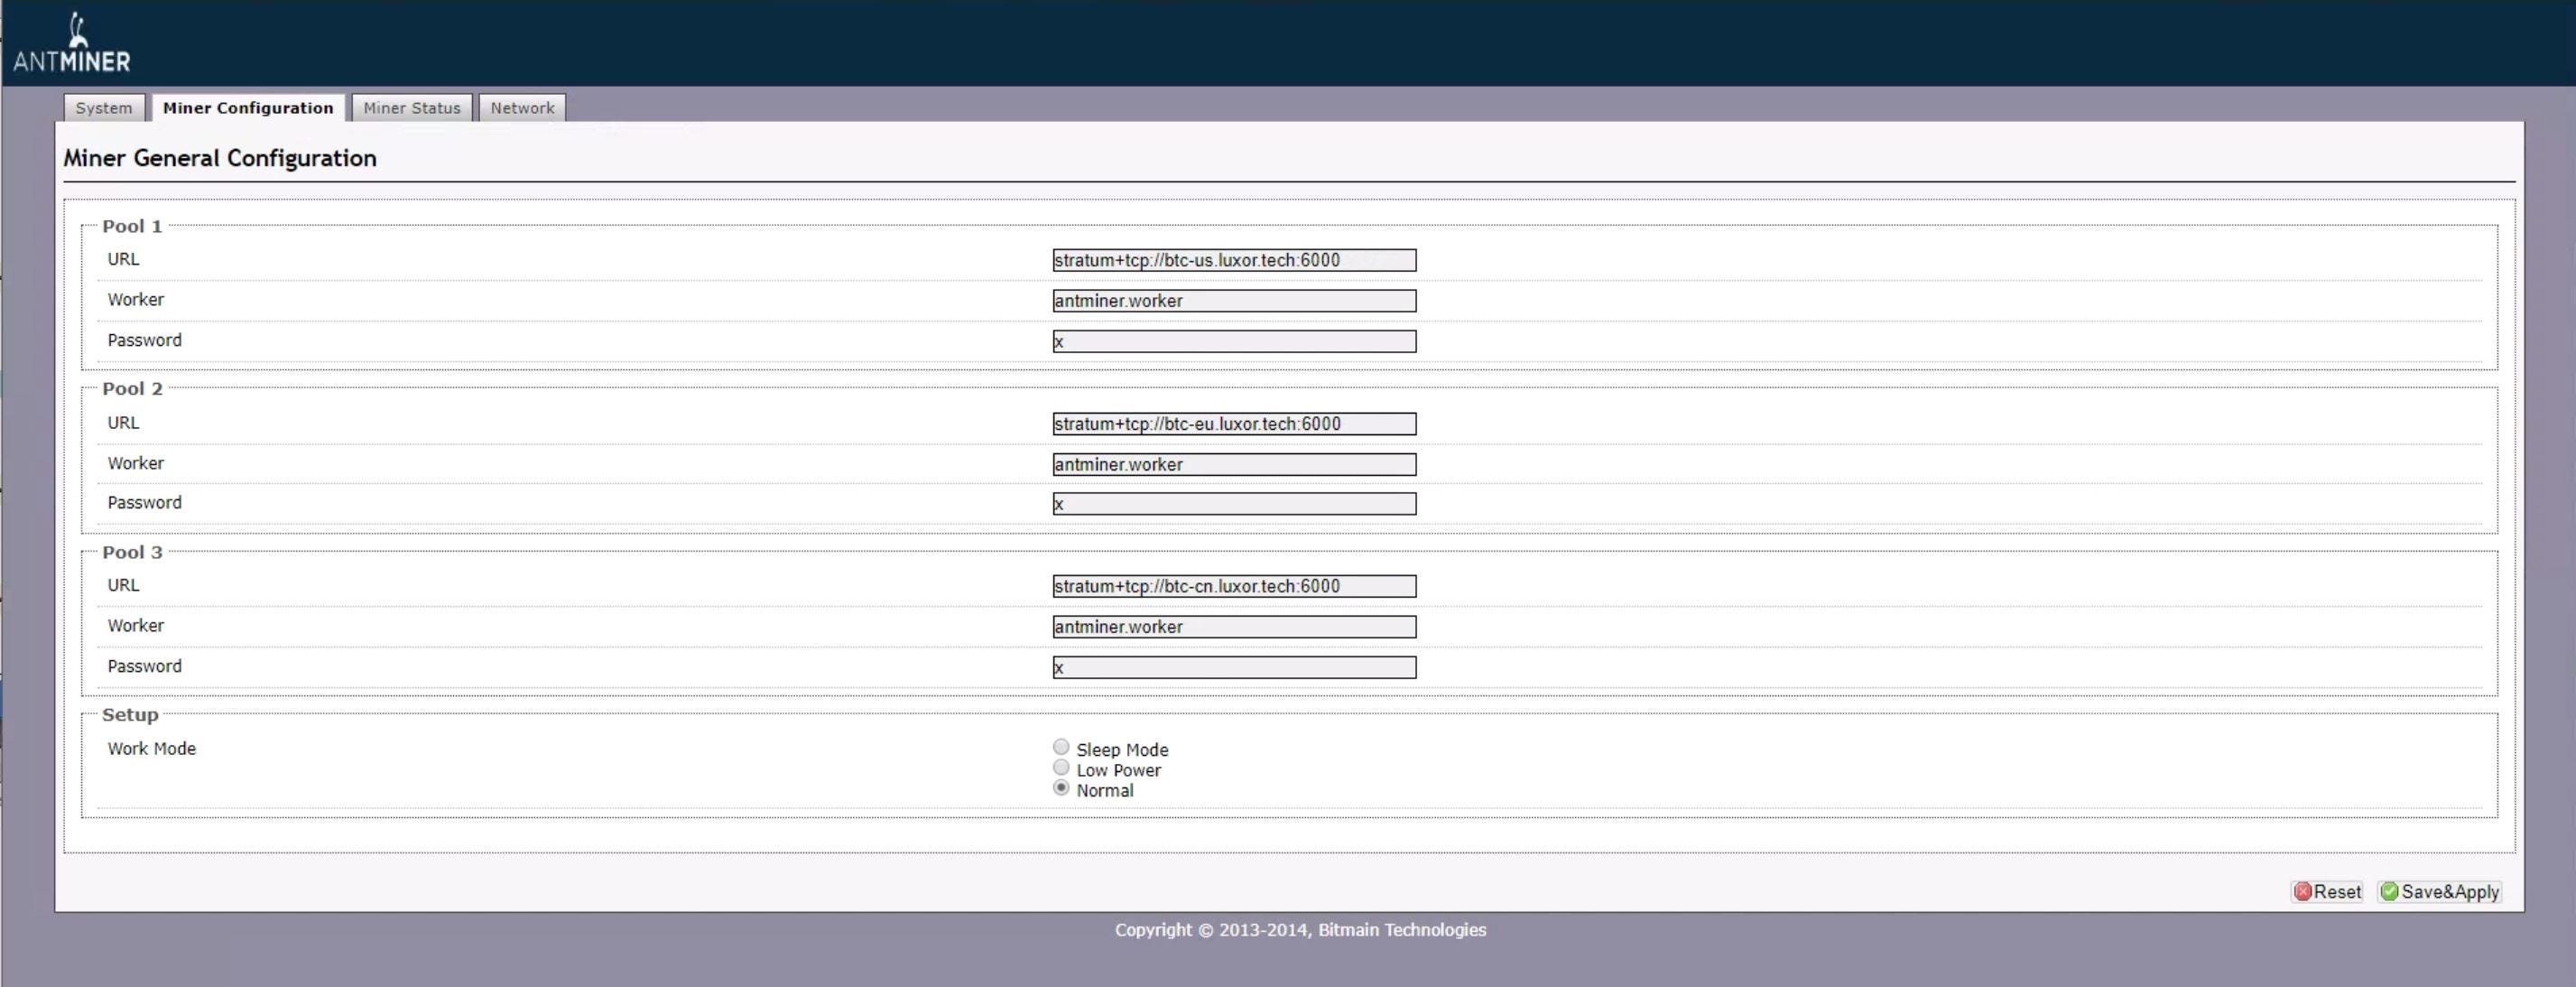Click the Pool 1 Worker input
2576x987 pixels.
pos(1234,301)
